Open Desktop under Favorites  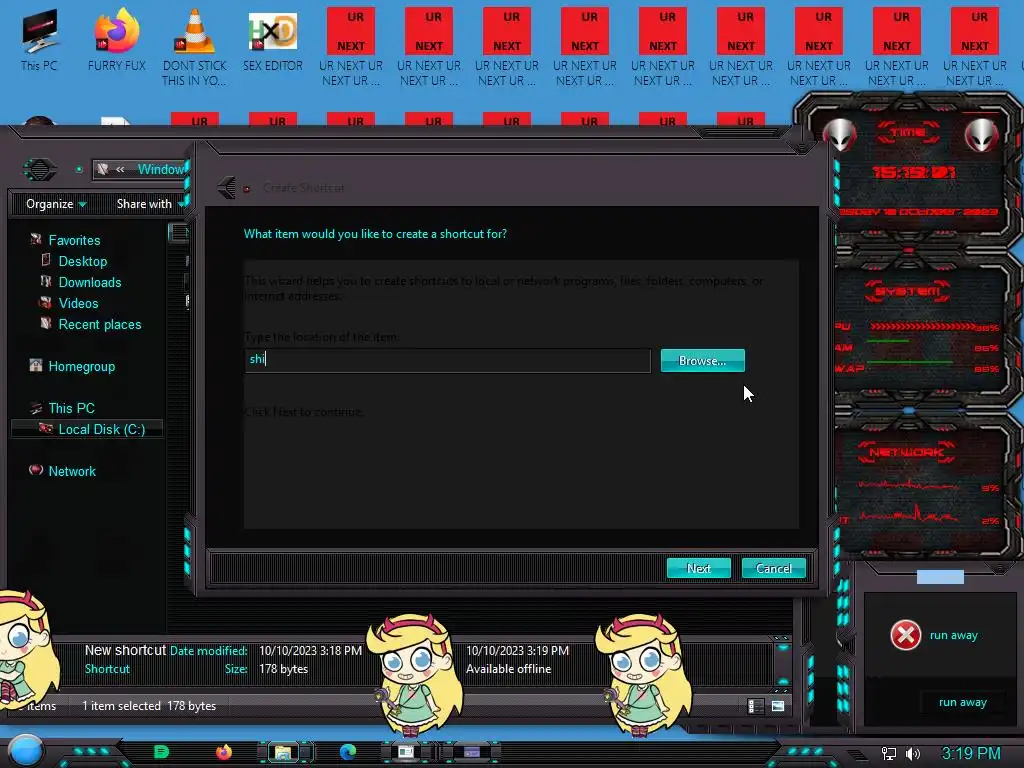pyautogui.click(x=82, y=261)
